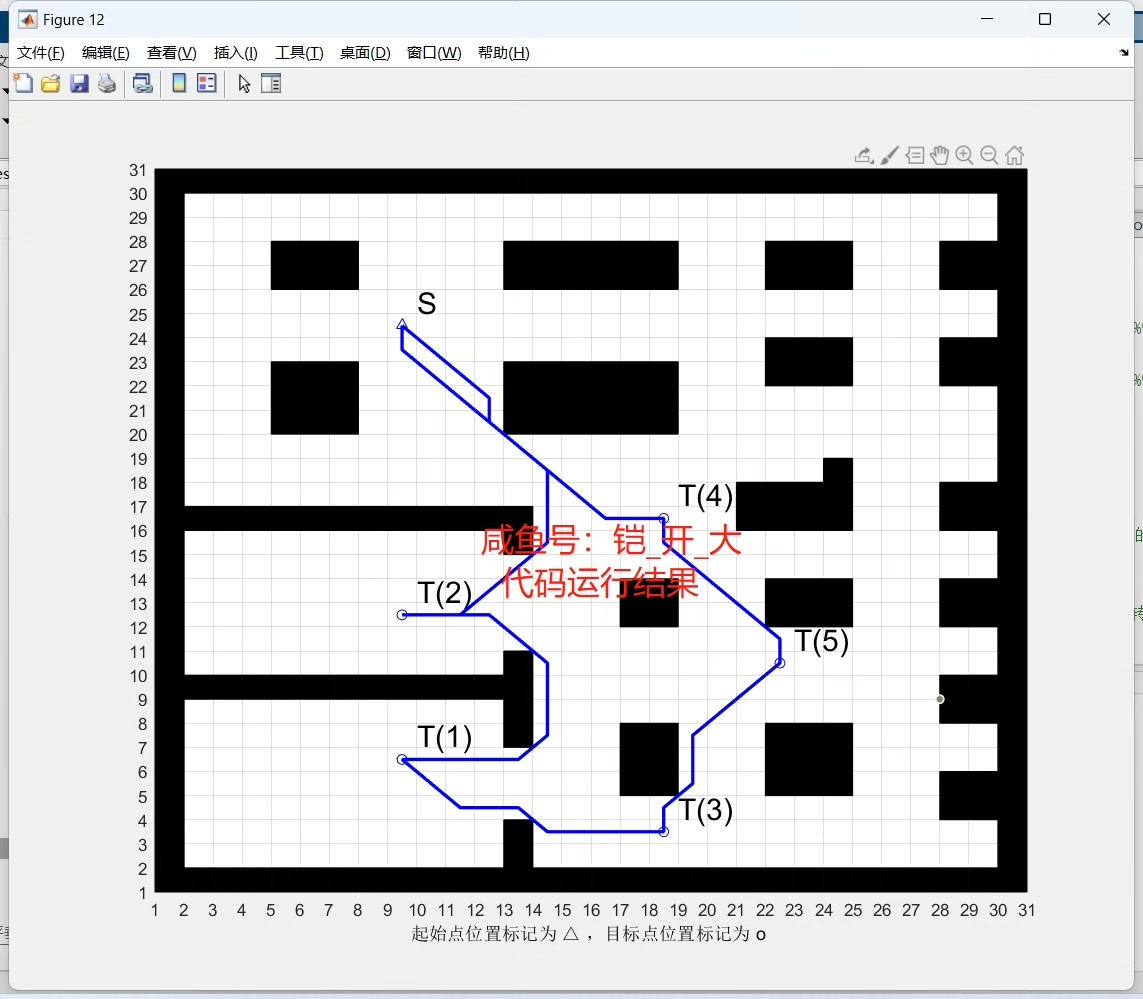Insert a colorbar via toolbar icon
This screenshot has height=999, width=1143.
tap(179, 84)
